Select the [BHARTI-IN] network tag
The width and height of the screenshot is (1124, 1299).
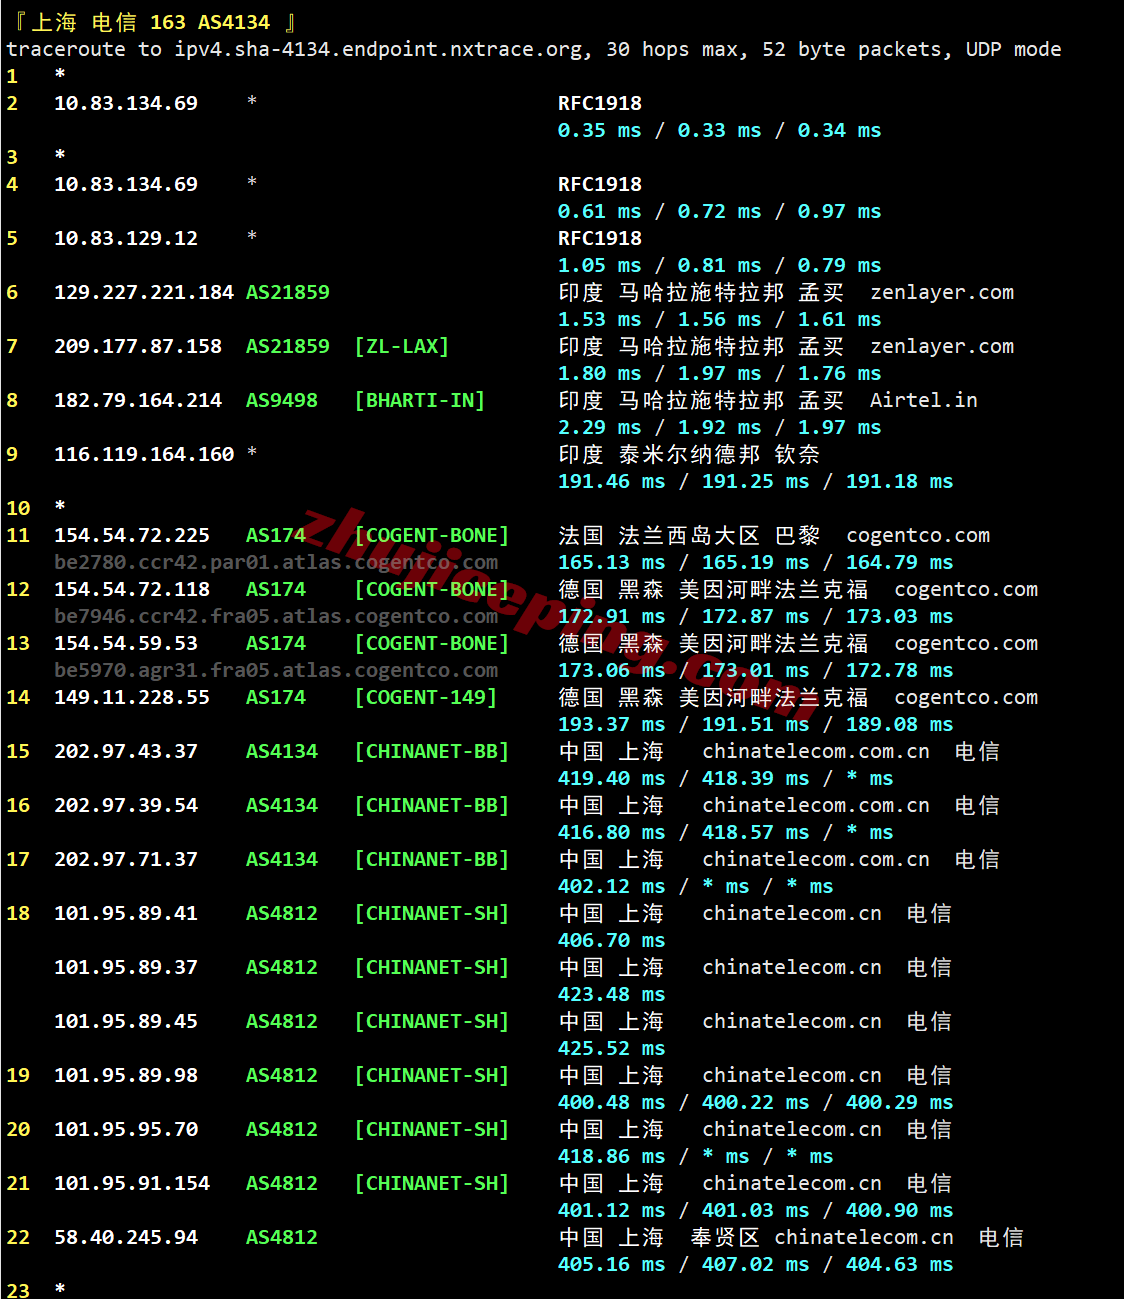tap(419, 400)
